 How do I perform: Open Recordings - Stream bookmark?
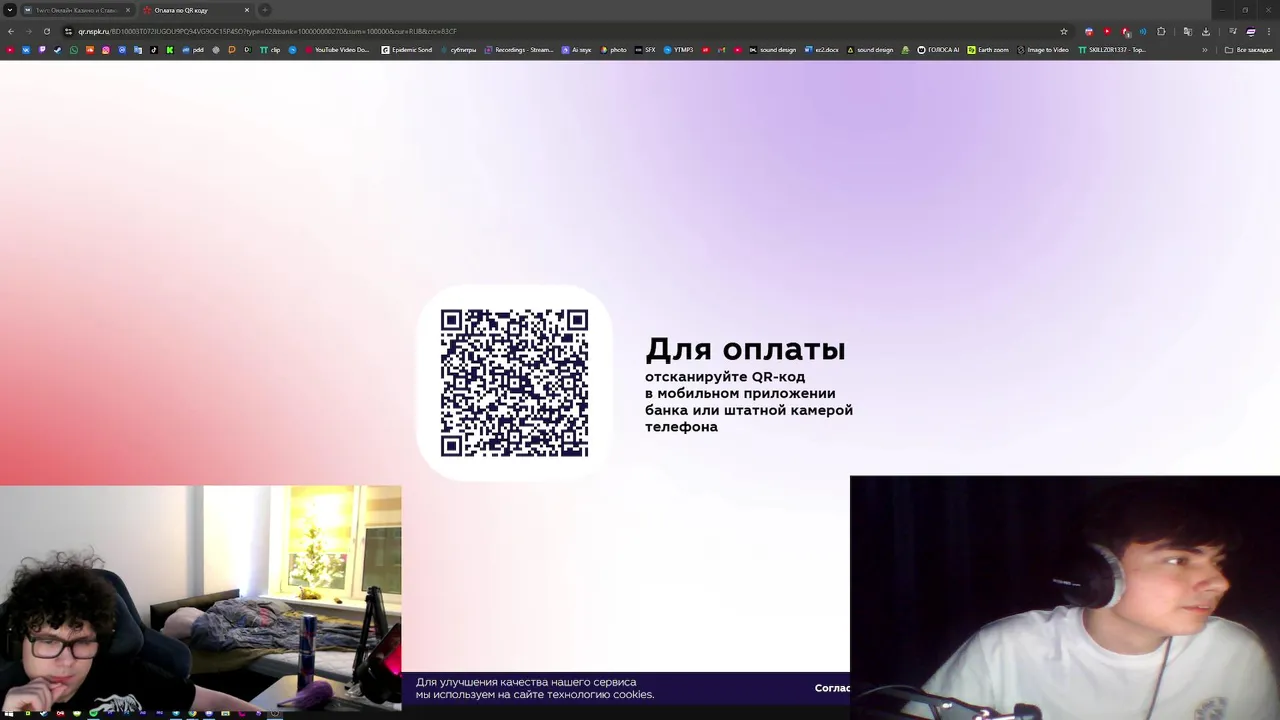(x=519, y=49)
